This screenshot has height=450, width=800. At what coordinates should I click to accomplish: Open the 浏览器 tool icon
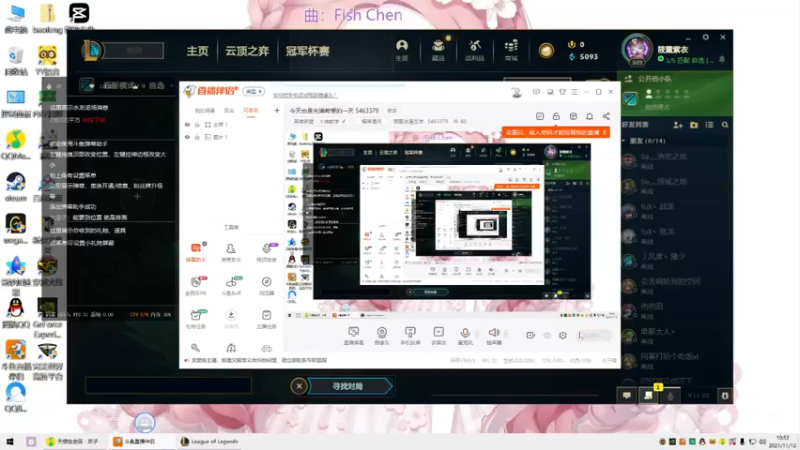[266, 286]
